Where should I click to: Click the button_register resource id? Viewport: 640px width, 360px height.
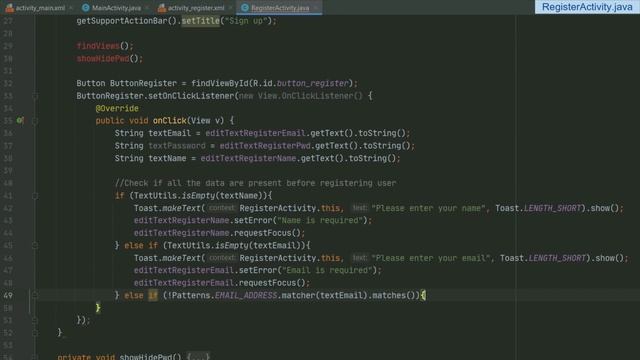tap(313, 83)
